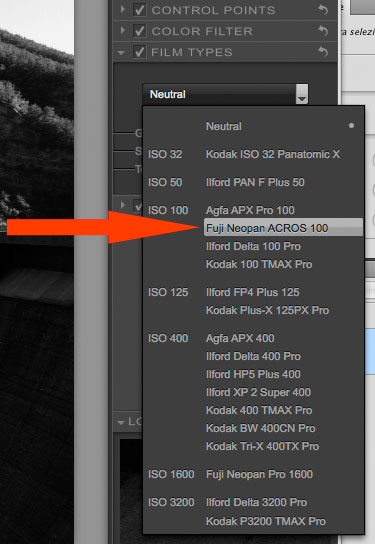The image size is (375, 544).
Task: Pick Fuji Neopan Pro 1600
Action: tap(259, 474)
